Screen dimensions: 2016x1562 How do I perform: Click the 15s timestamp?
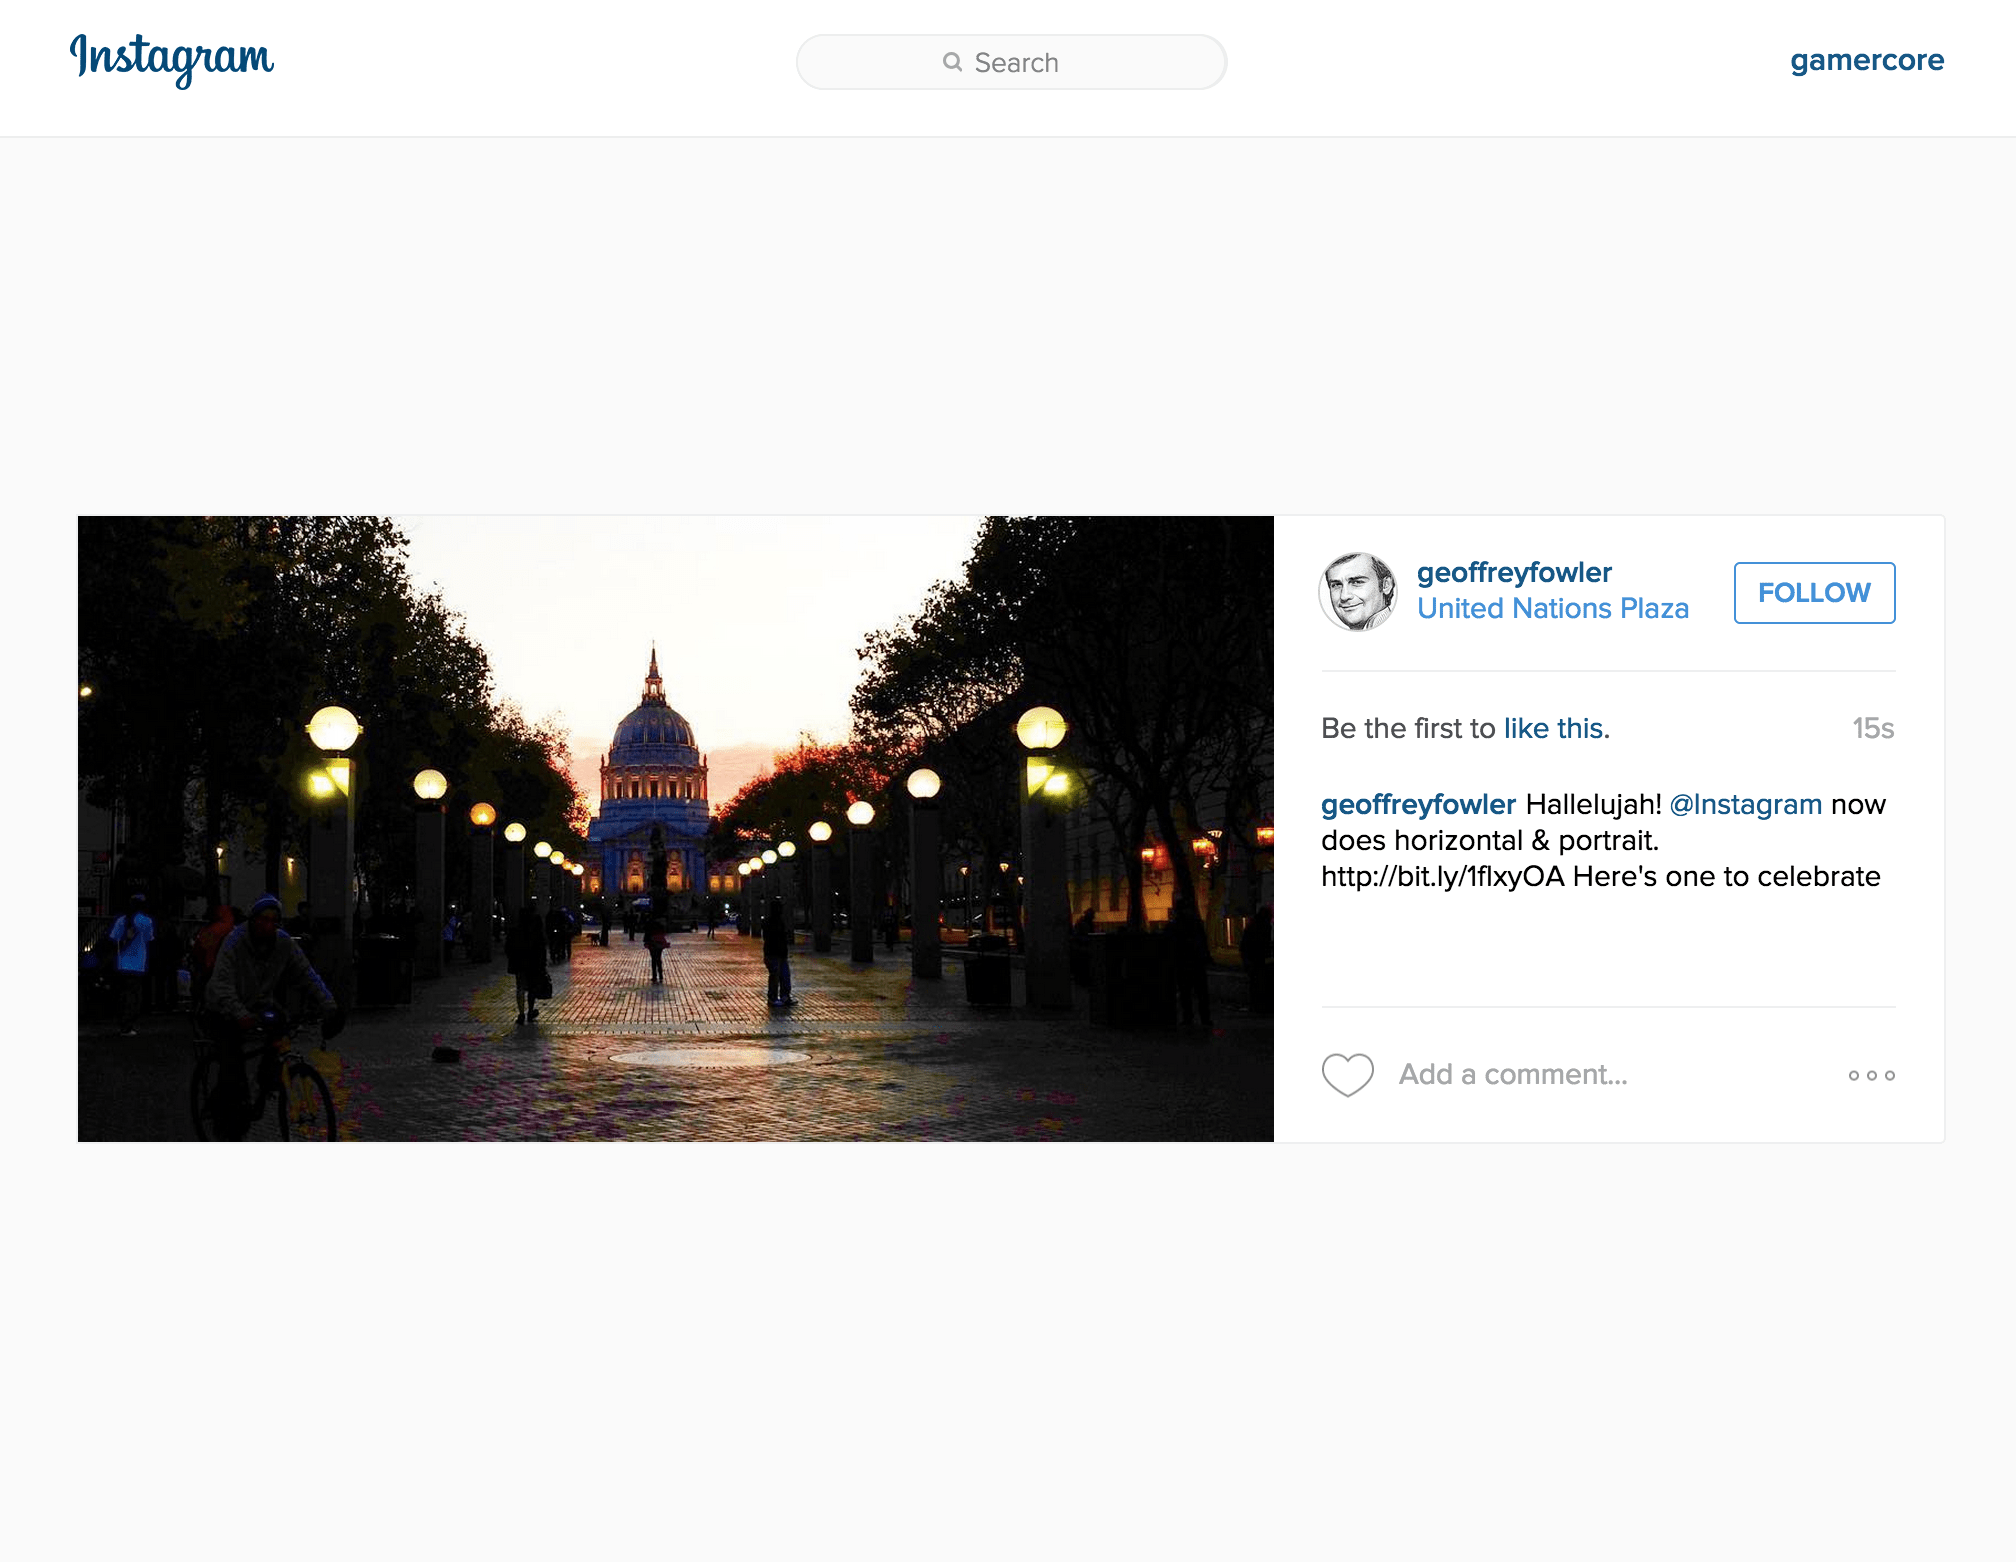1872,728
